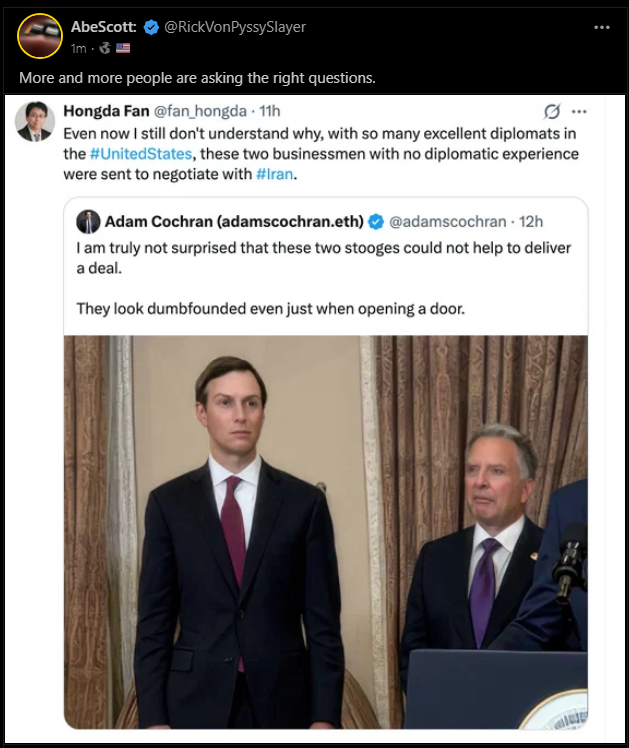Click Hongda Fan's profile picture

tap(34, 121)
